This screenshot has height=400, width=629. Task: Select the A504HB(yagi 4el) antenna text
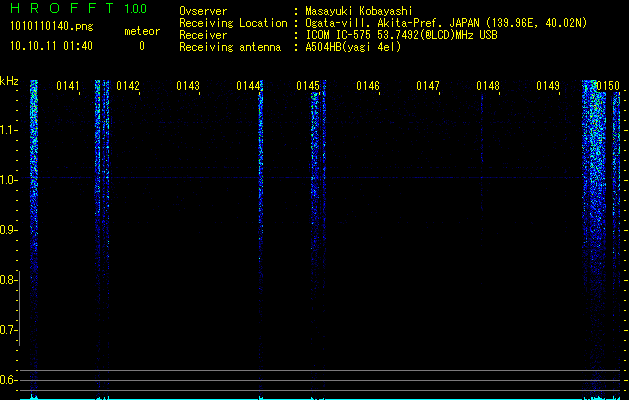coord(353,47)
